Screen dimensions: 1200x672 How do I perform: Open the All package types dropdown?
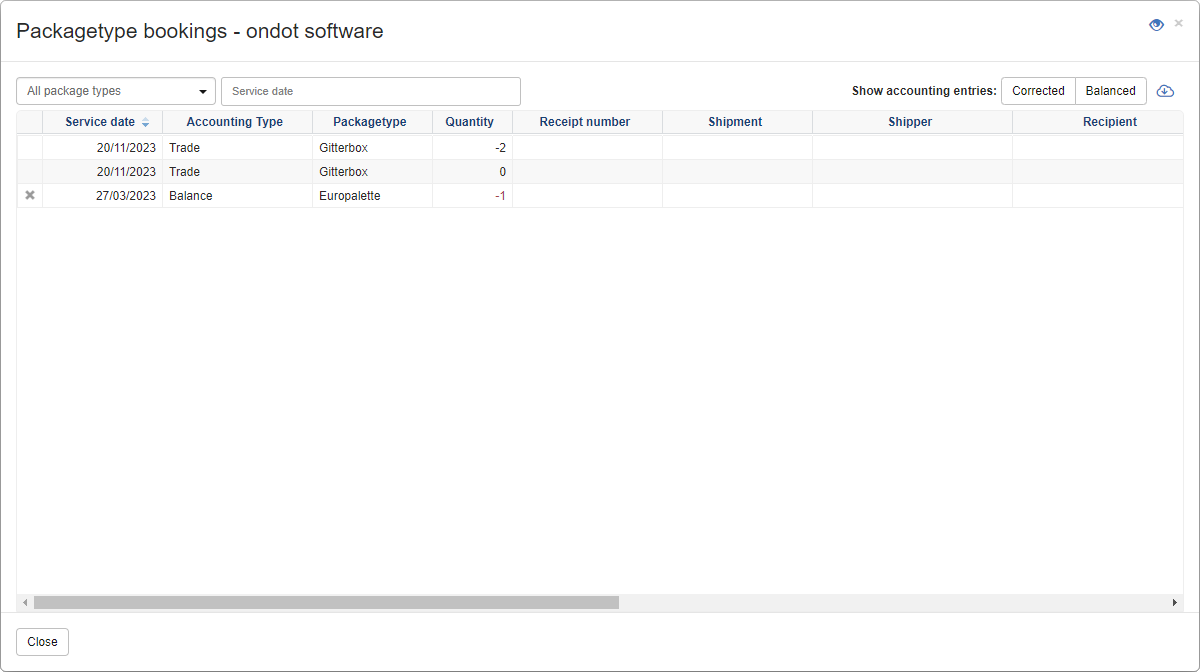click(x=116, y=91)
